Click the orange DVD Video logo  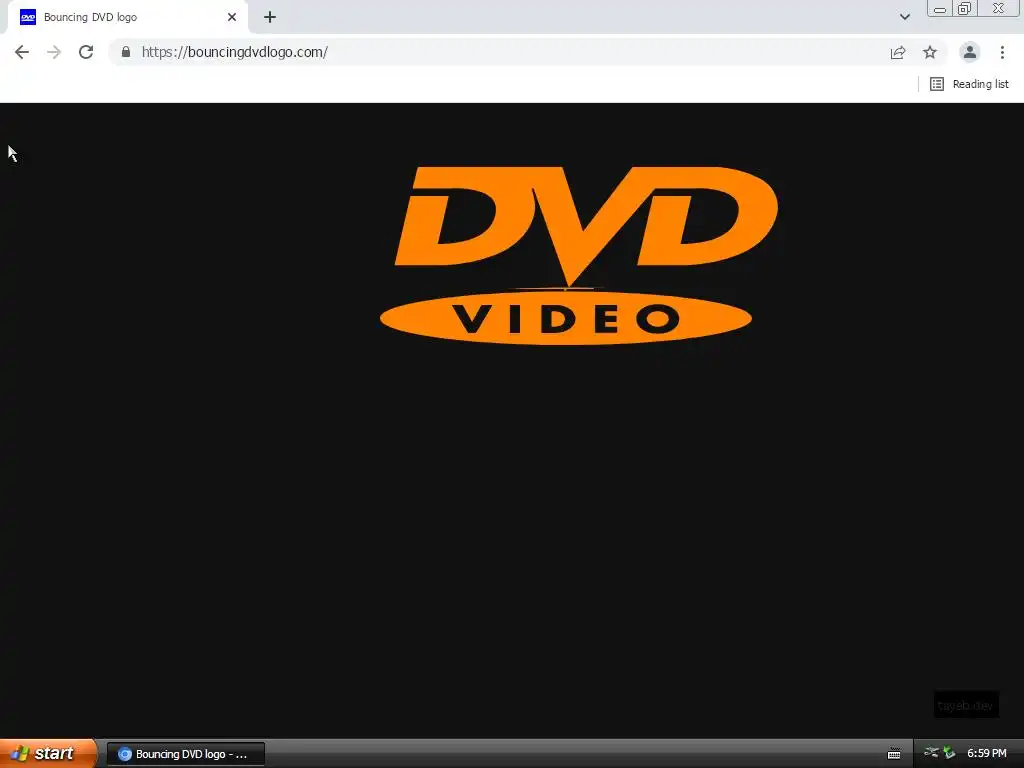(x=579, y=255)
